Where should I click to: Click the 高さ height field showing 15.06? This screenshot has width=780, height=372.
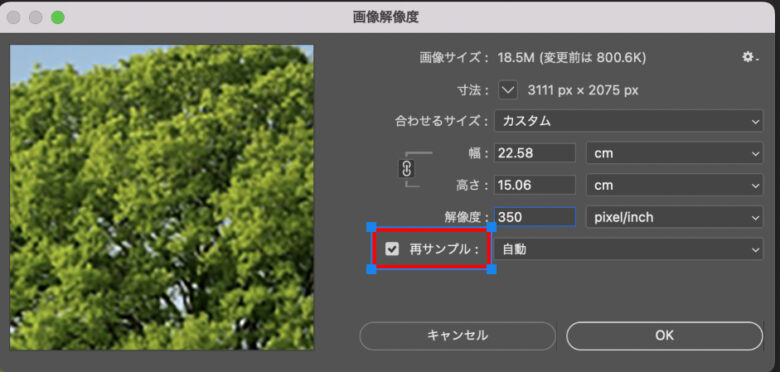click(x=535, y=185)
